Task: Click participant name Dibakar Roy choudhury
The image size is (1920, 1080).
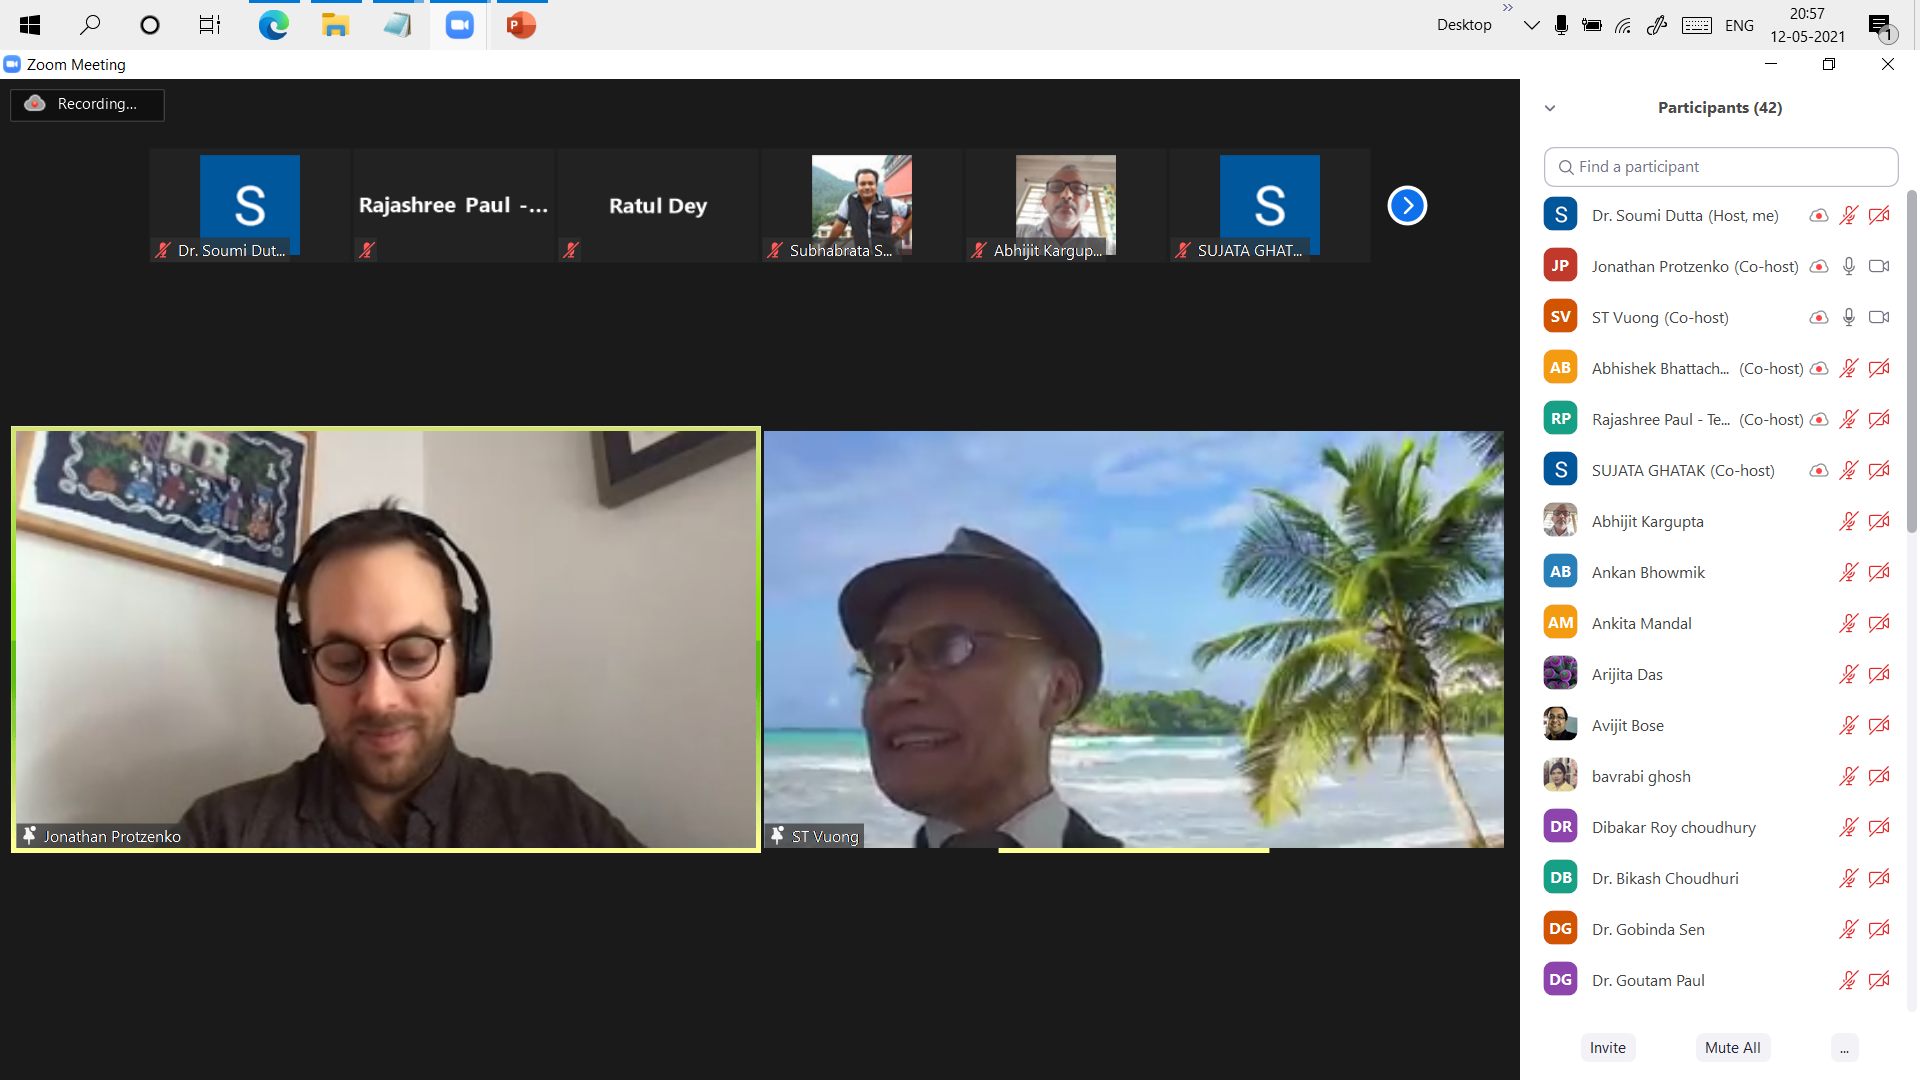Action: [x=1674, y=828]
